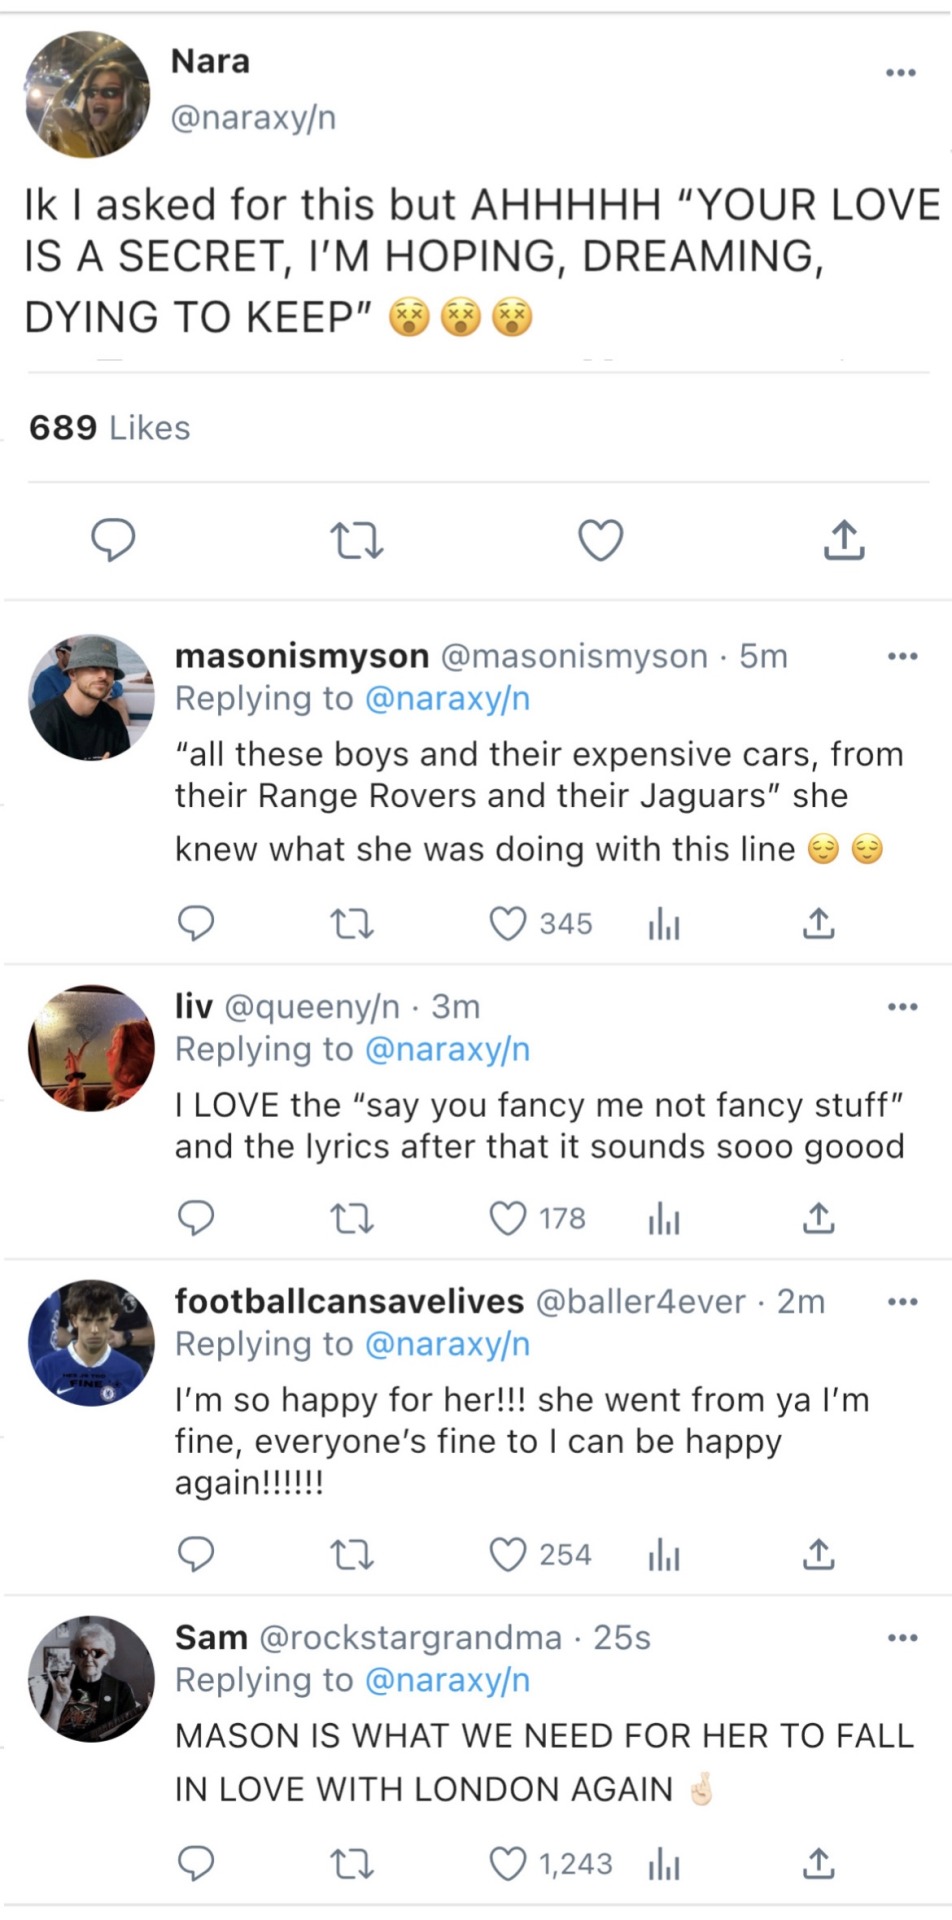Reply to footballcansavelives's comment
Image resolution: width=952 pixels, height=1920 pixels.
(x=196, y=1555)
